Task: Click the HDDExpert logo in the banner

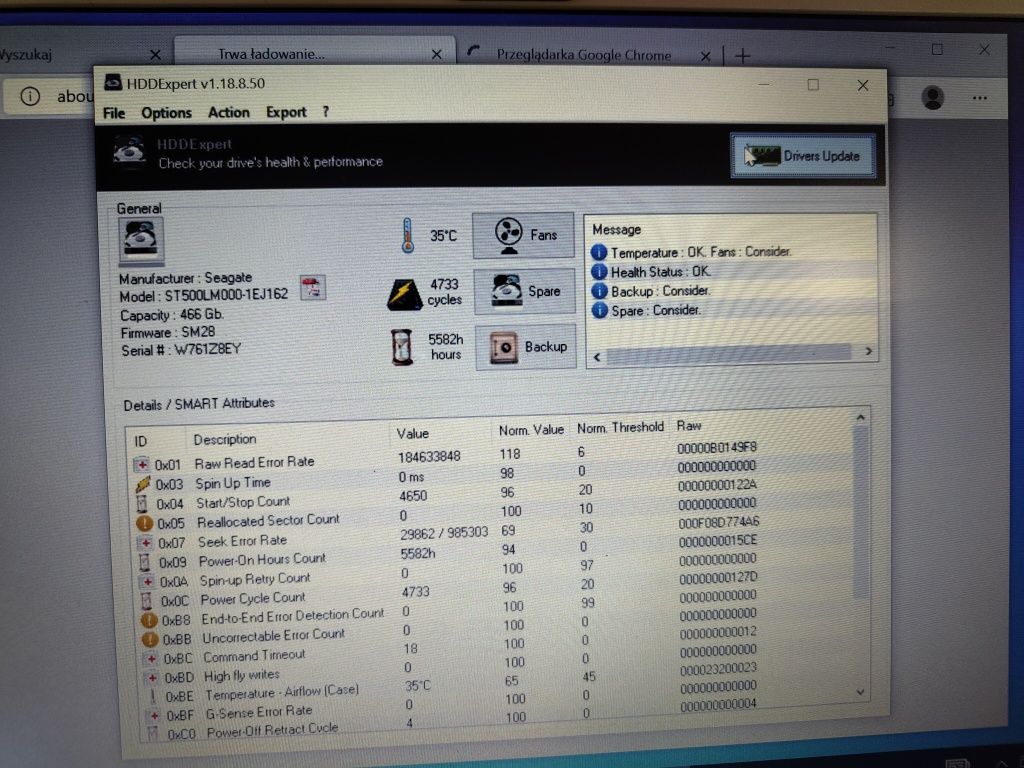Action: [x=129, y=152]
